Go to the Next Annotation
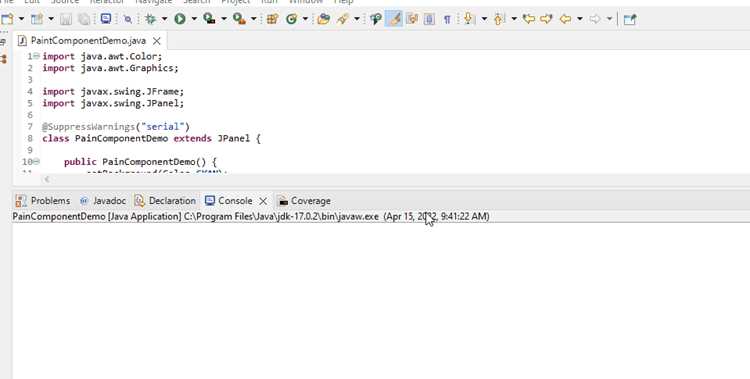 click(468, 19)
